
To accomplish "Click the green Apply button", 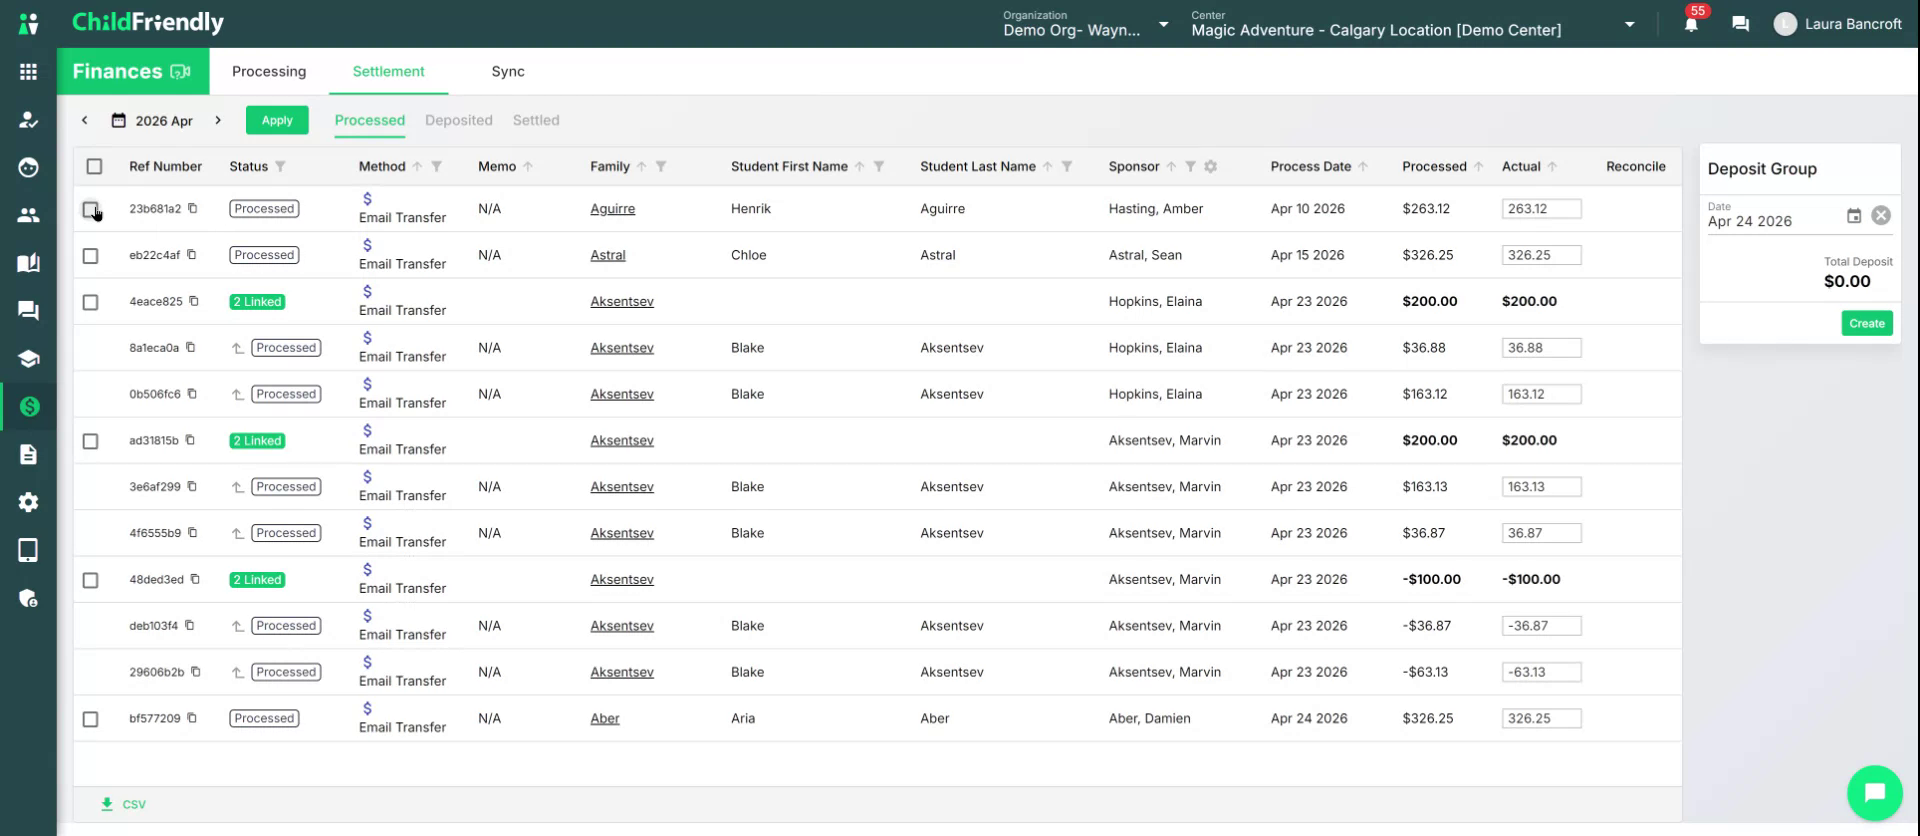I will point(277,120).
